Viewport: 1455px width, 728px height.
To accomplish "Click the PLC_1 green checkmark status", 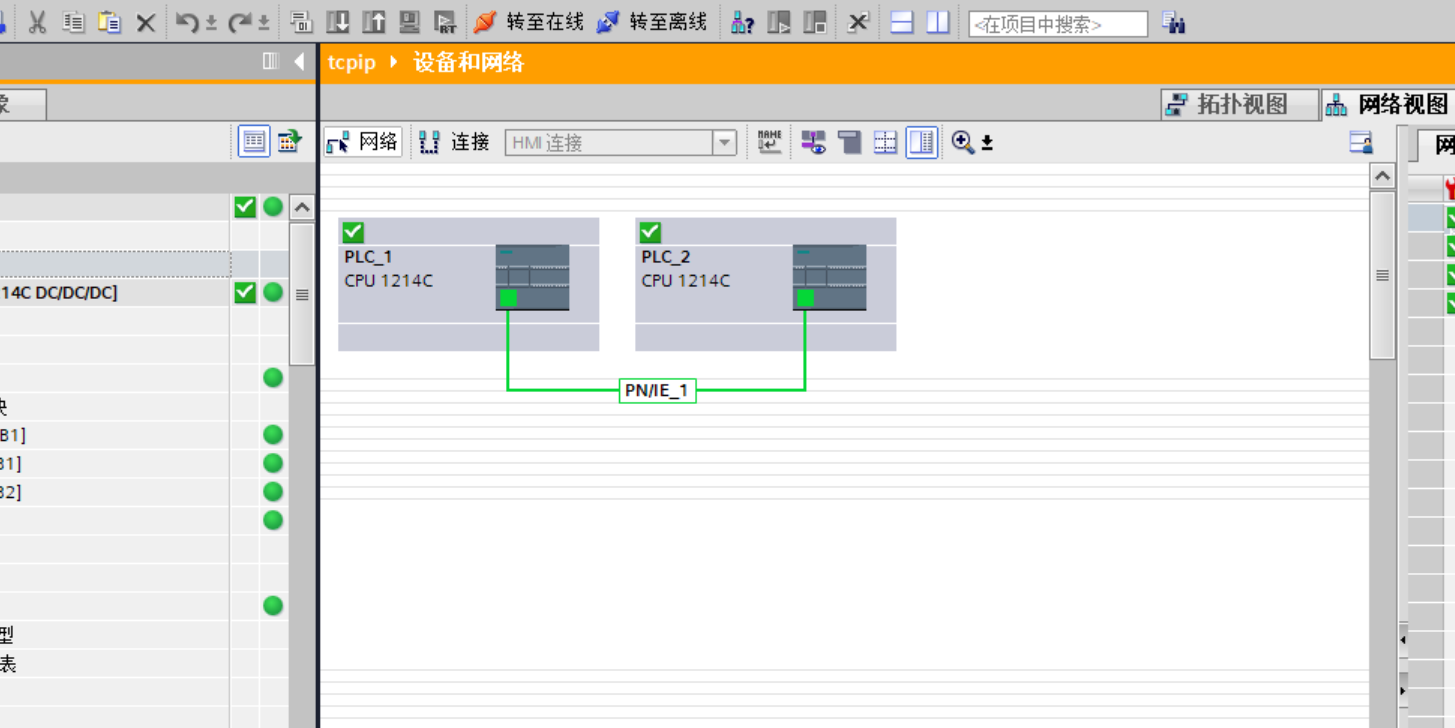I will [353, 232].
